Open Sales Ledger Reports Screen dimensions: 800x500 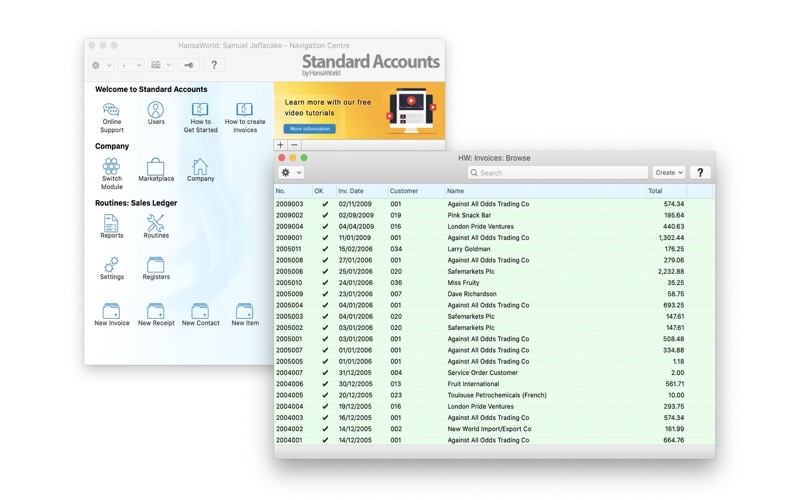pos(111,227)
